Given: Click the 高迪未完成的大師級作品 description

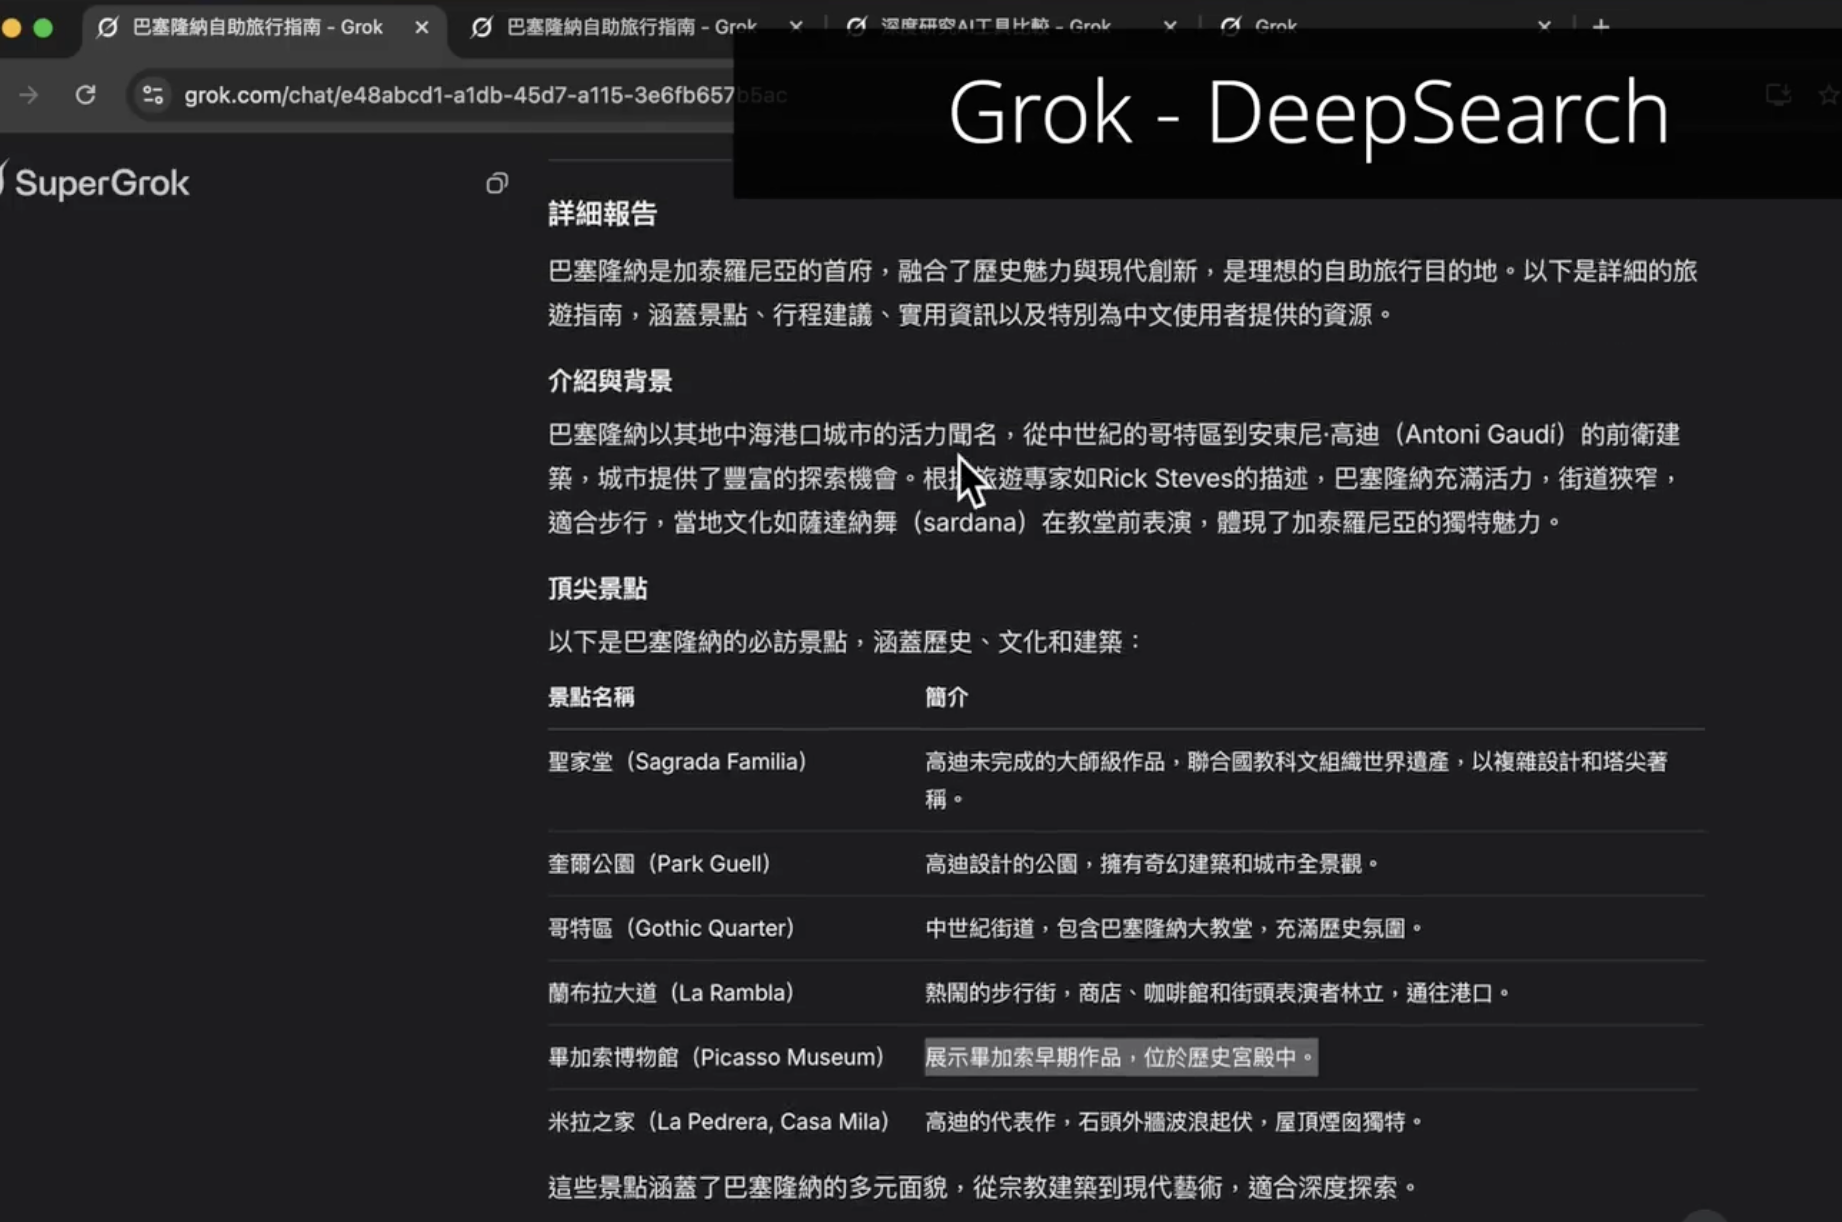Looking at the screenshot, I should 1296,780.
